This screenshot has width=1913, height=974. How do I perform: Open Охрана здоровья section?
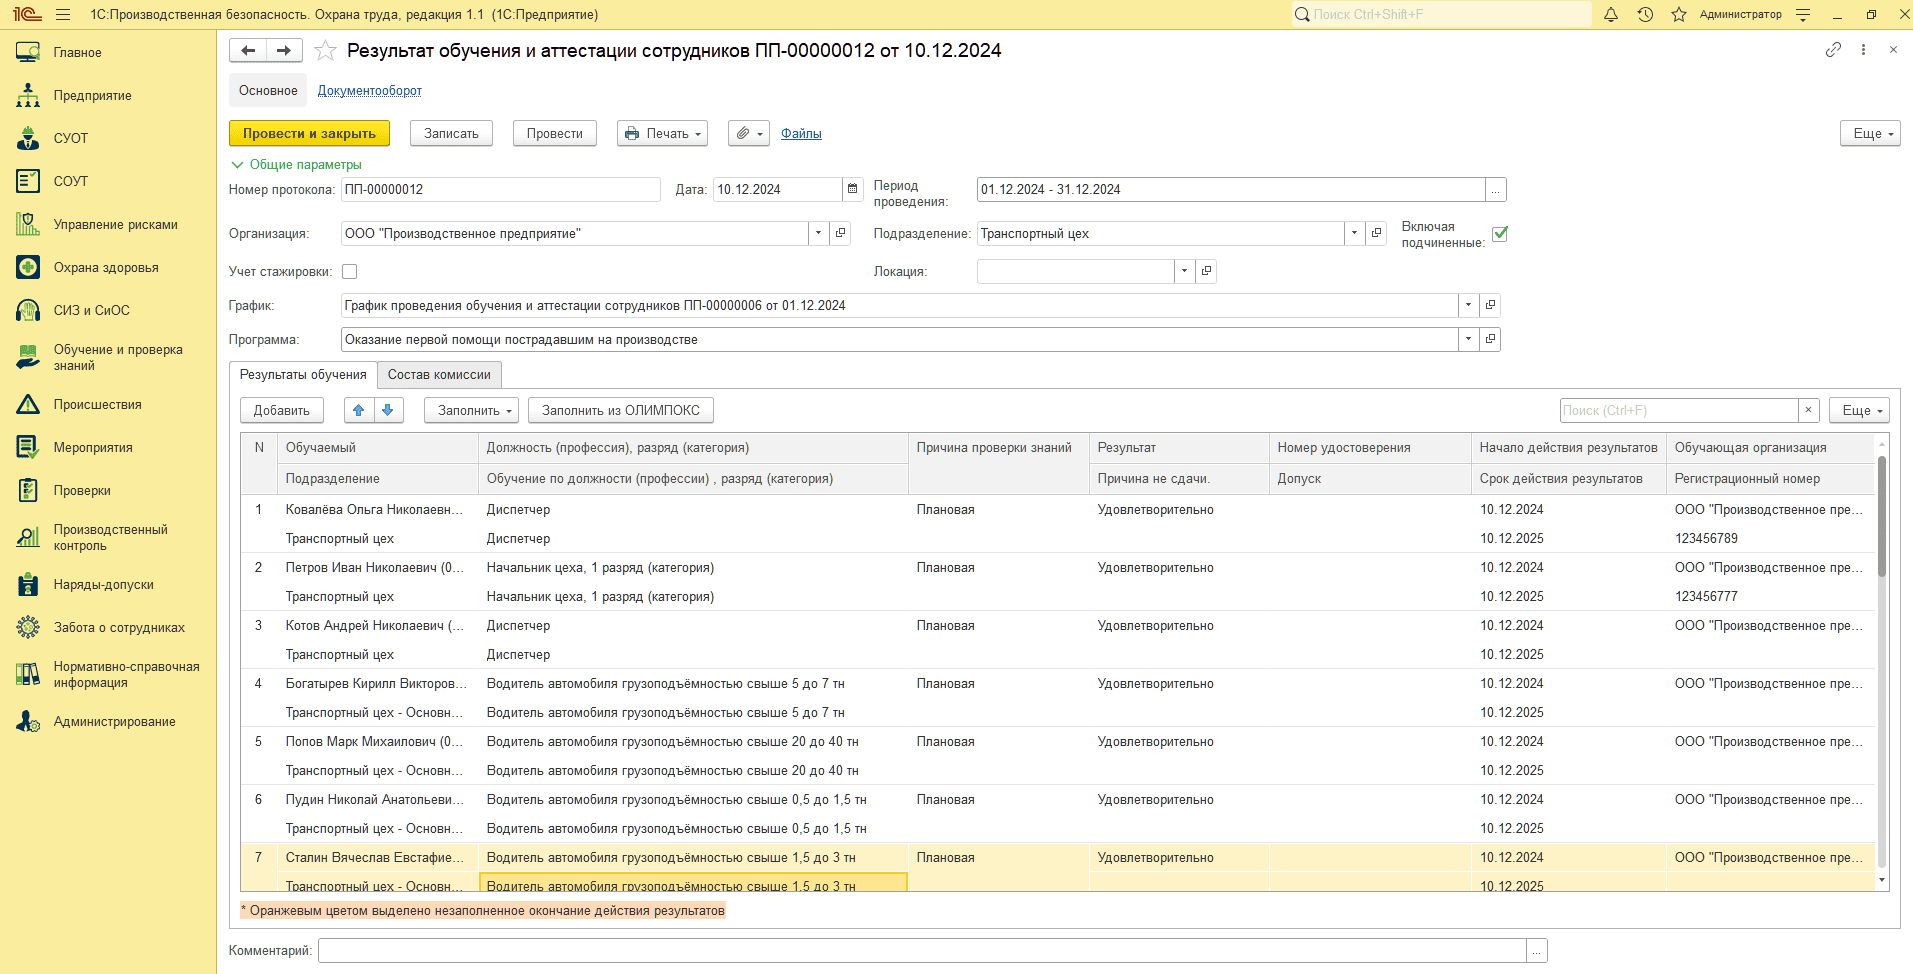(106, 267)
